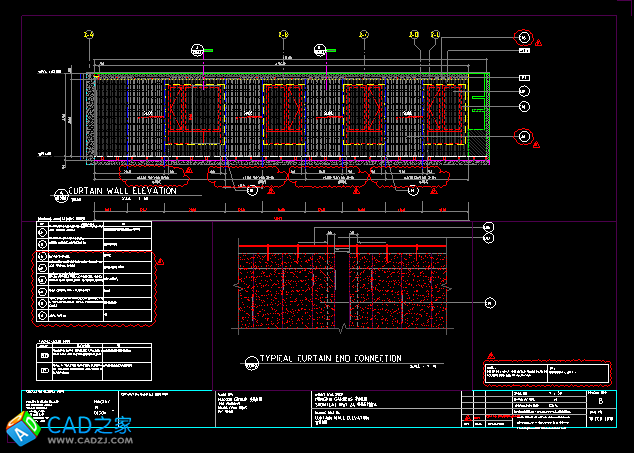
Task: Pick the red revision triangle beside top-right callout
Action: [x=539, y=44]
